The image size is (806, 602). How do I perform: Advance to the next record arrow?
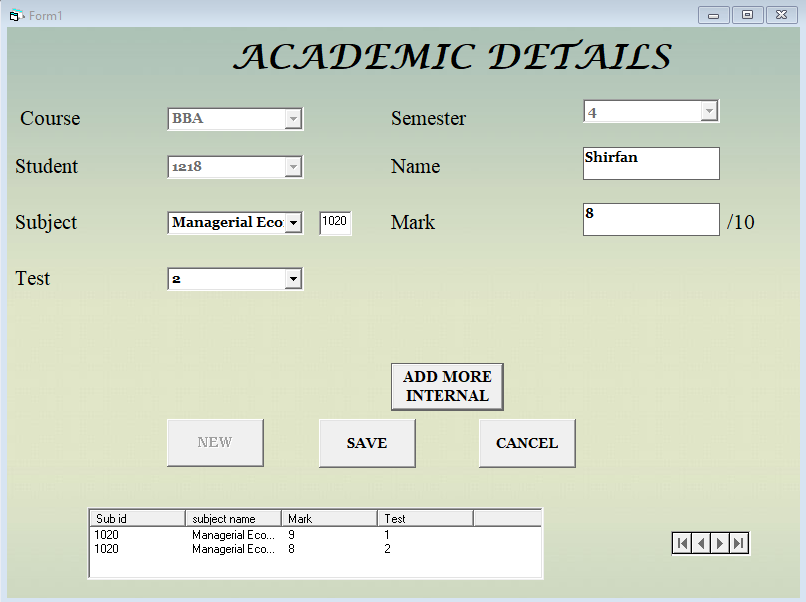click(719, 542)
